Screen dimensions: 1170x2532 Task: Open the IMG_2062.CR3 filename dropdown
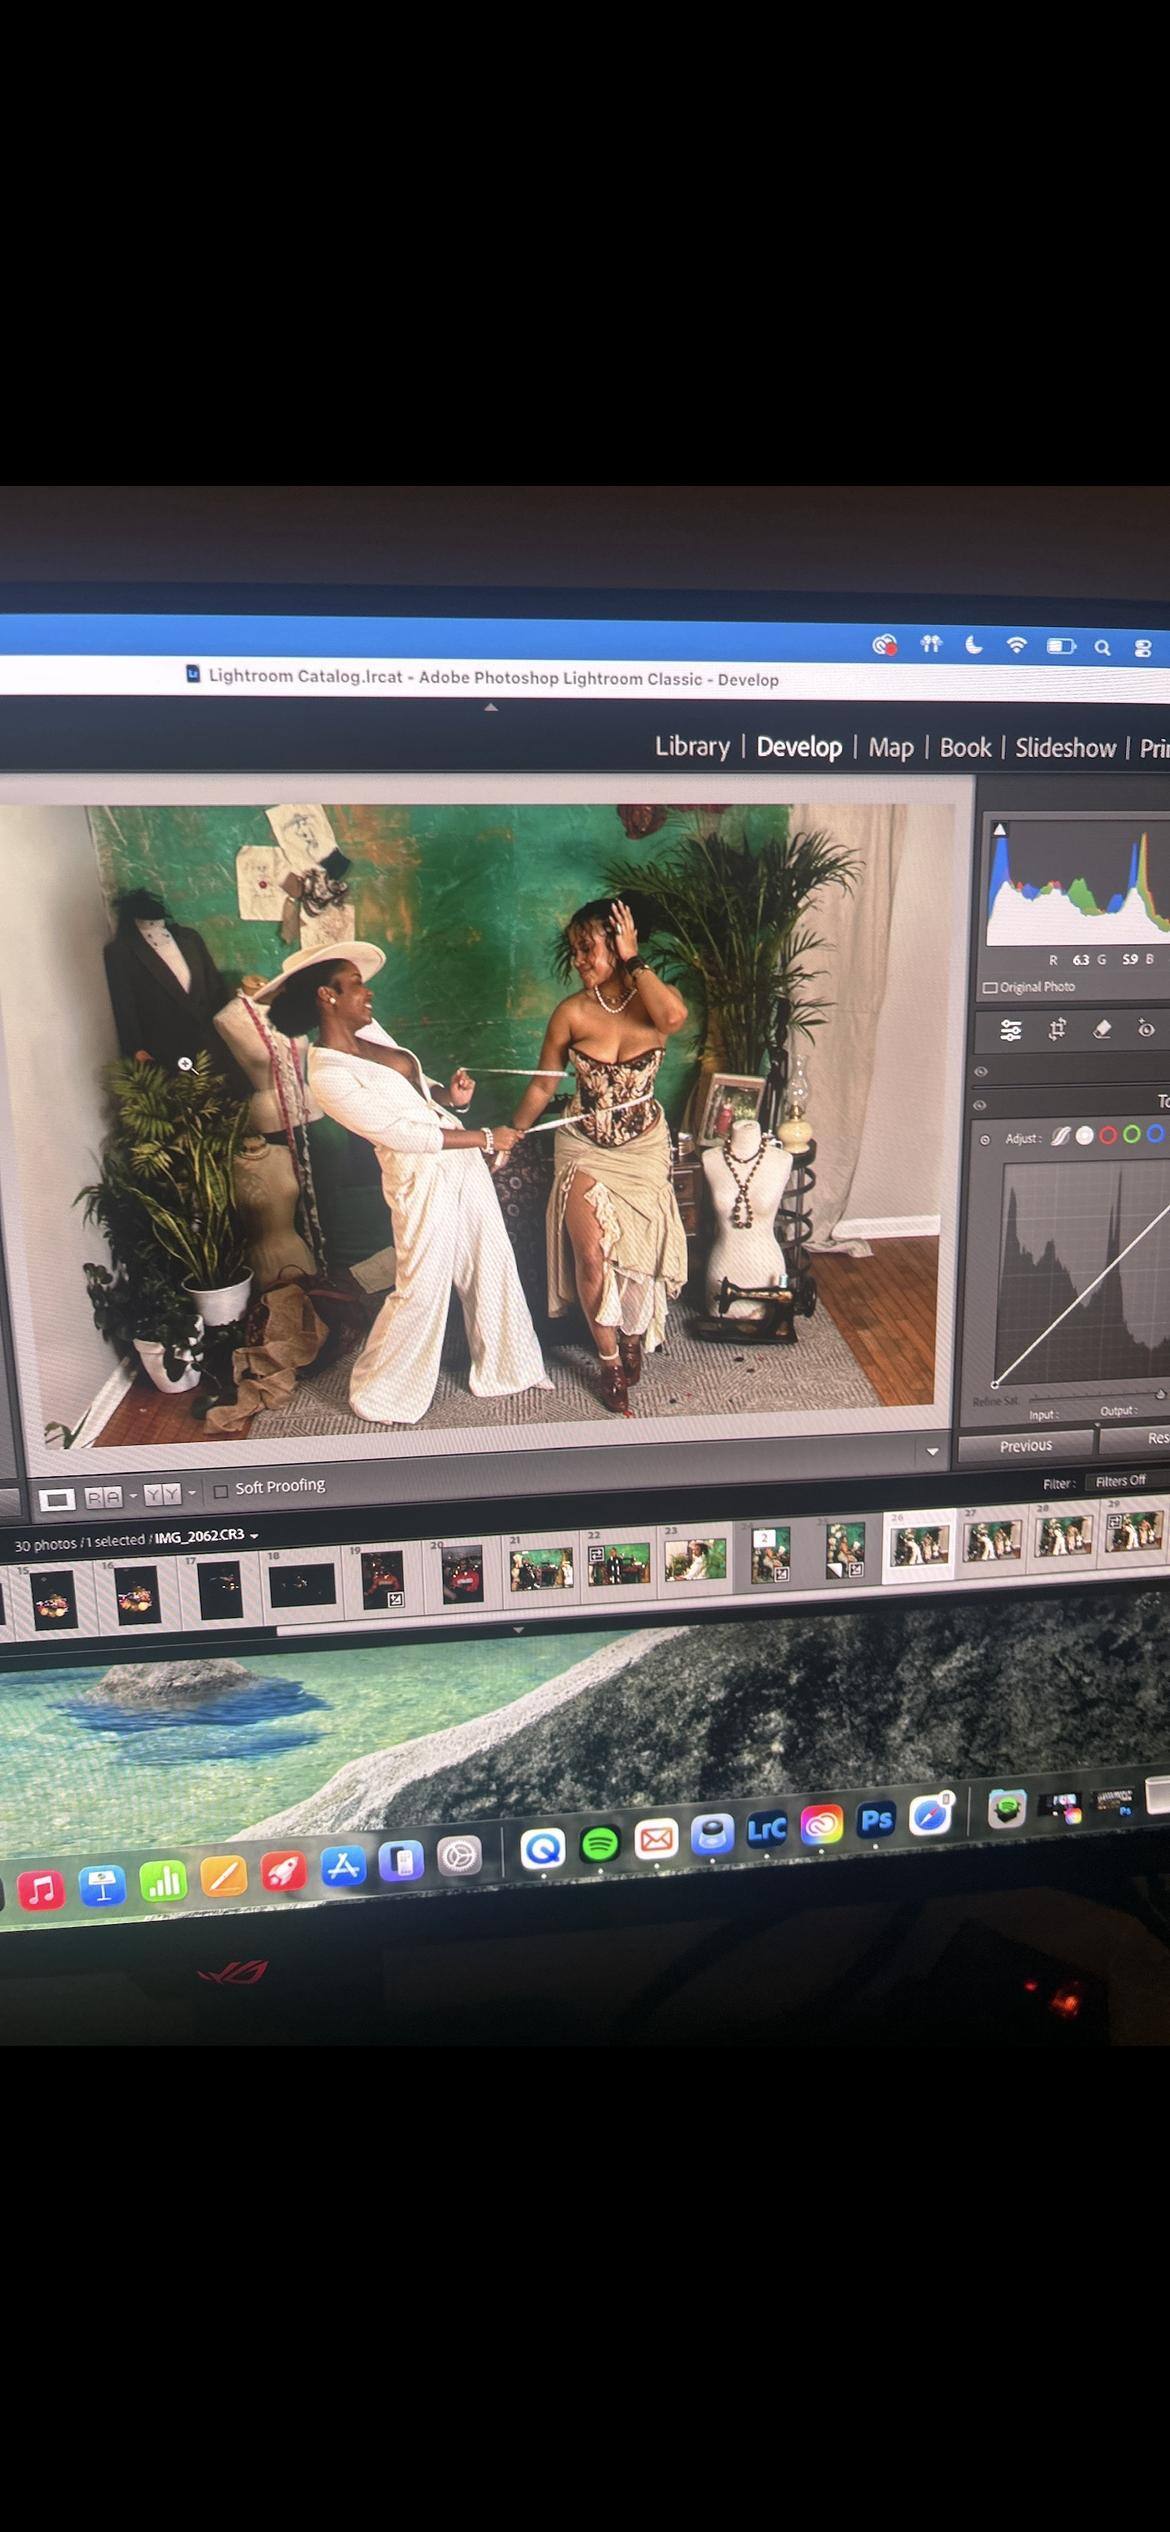254,1536
